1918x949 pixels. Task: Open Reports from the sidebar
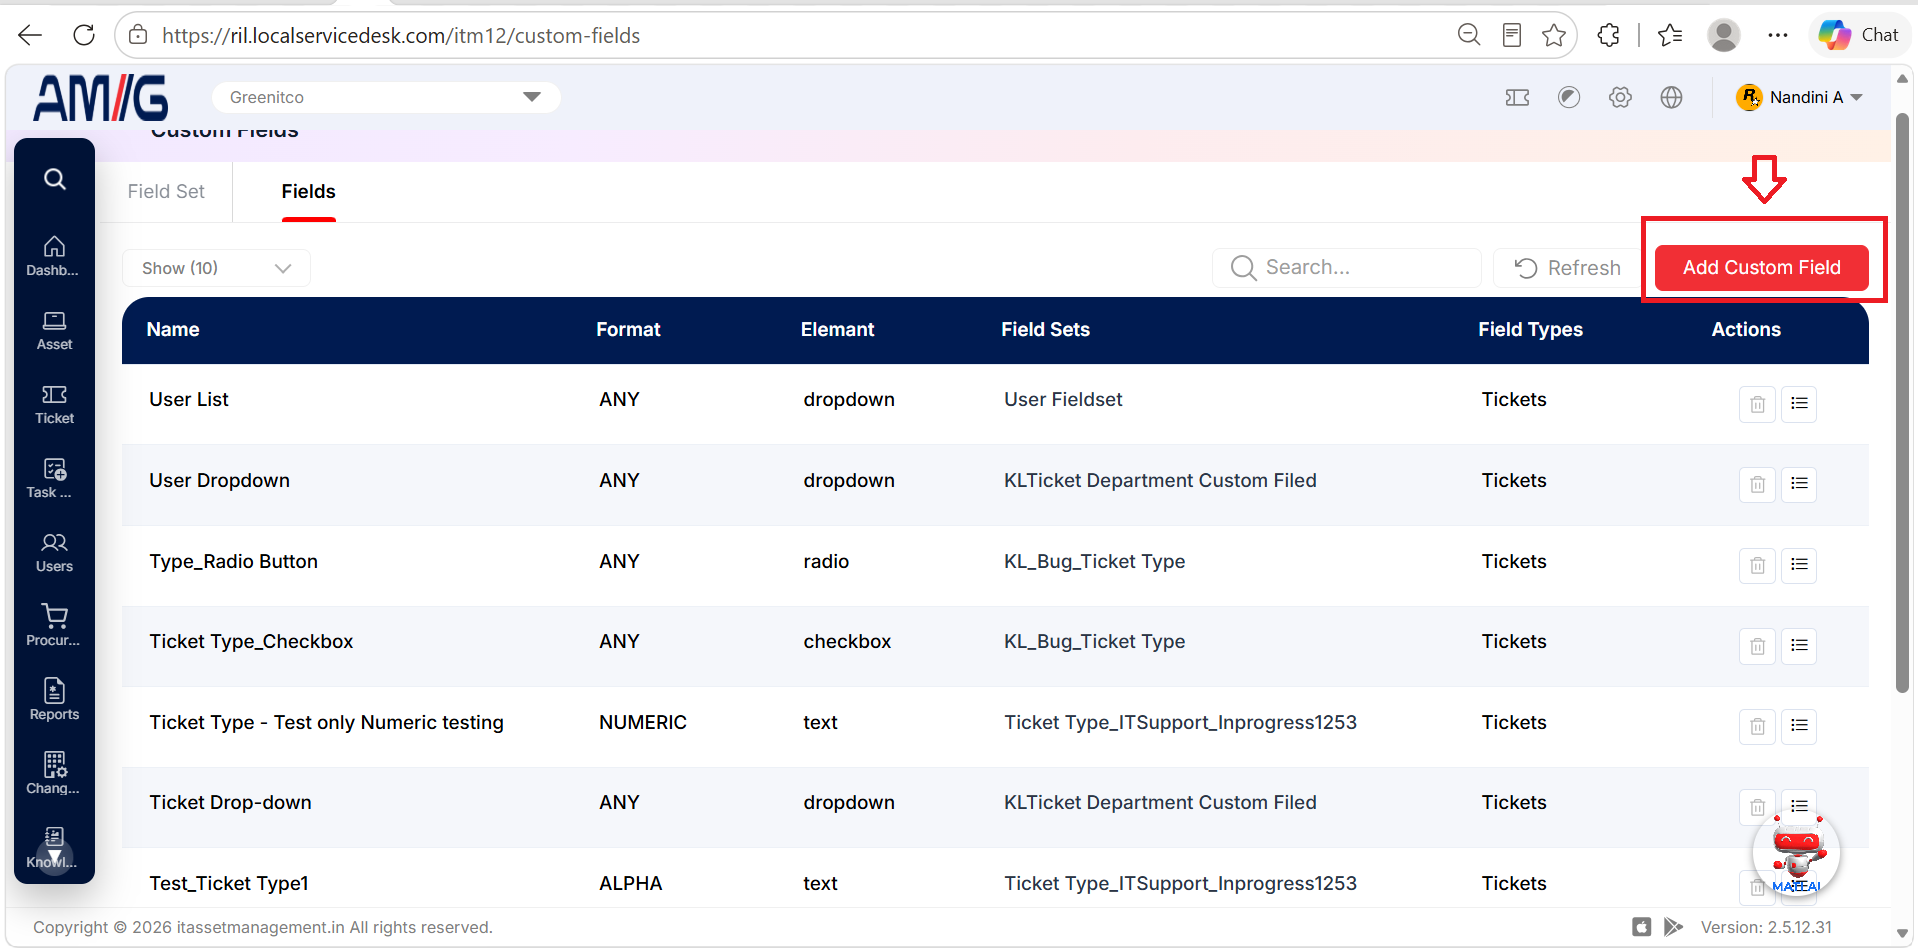pyautogui.click(x=54, y=700)
